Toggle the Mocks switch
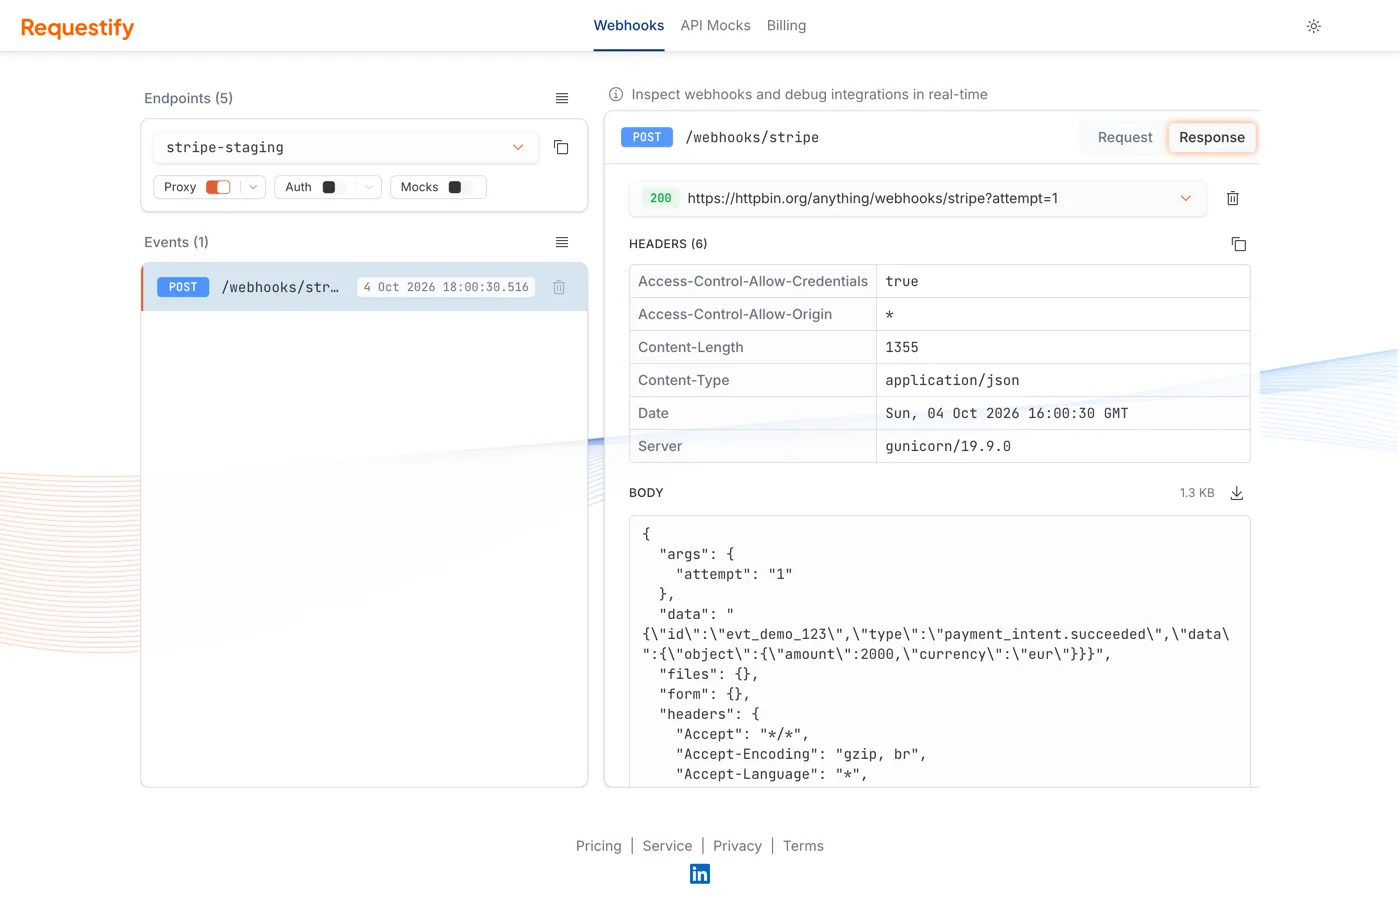The height and width of the screenshot is (900, 1400). point(460,187)
